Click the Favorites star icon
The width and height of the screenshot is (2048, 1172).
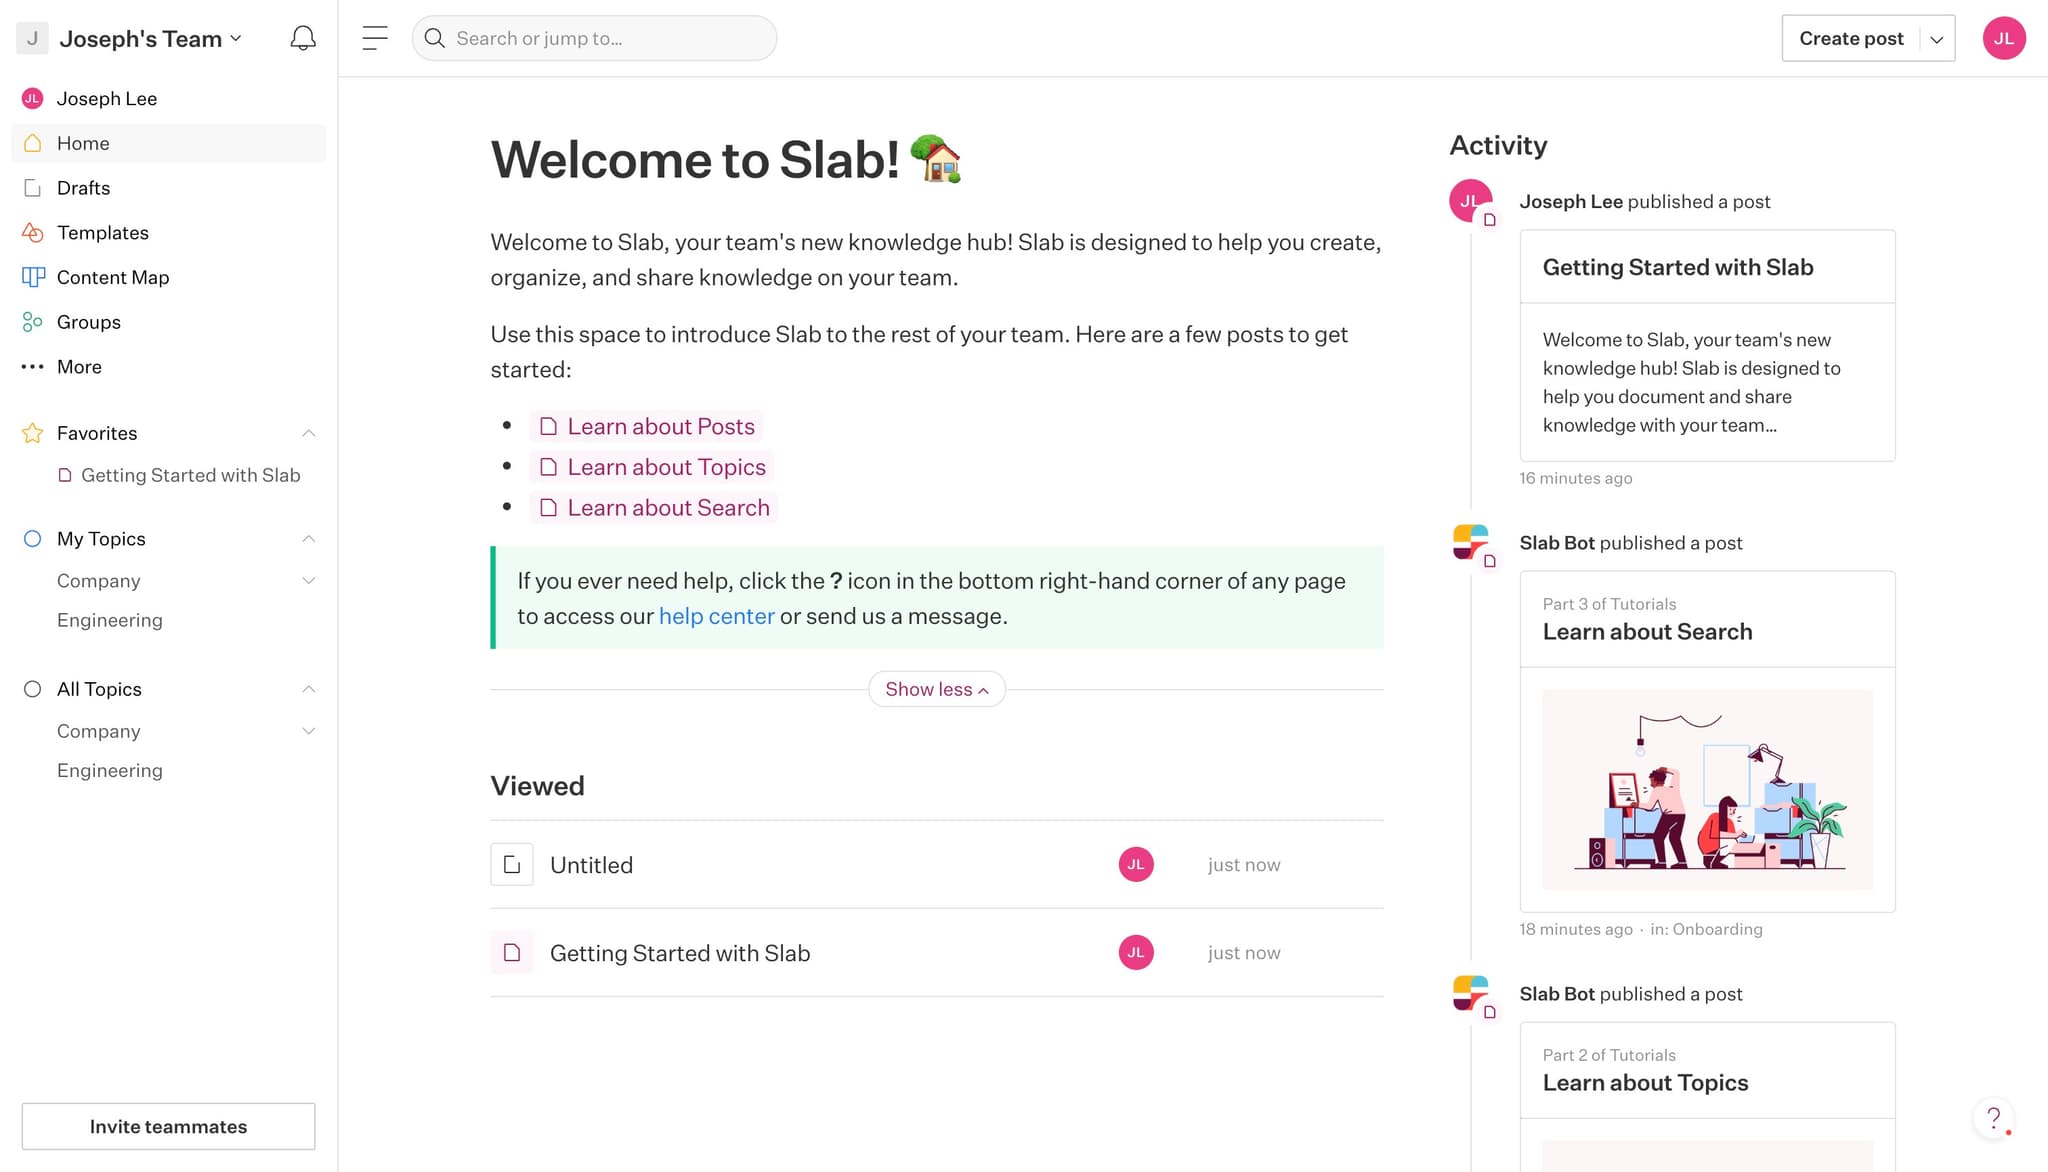coord(33,432)
